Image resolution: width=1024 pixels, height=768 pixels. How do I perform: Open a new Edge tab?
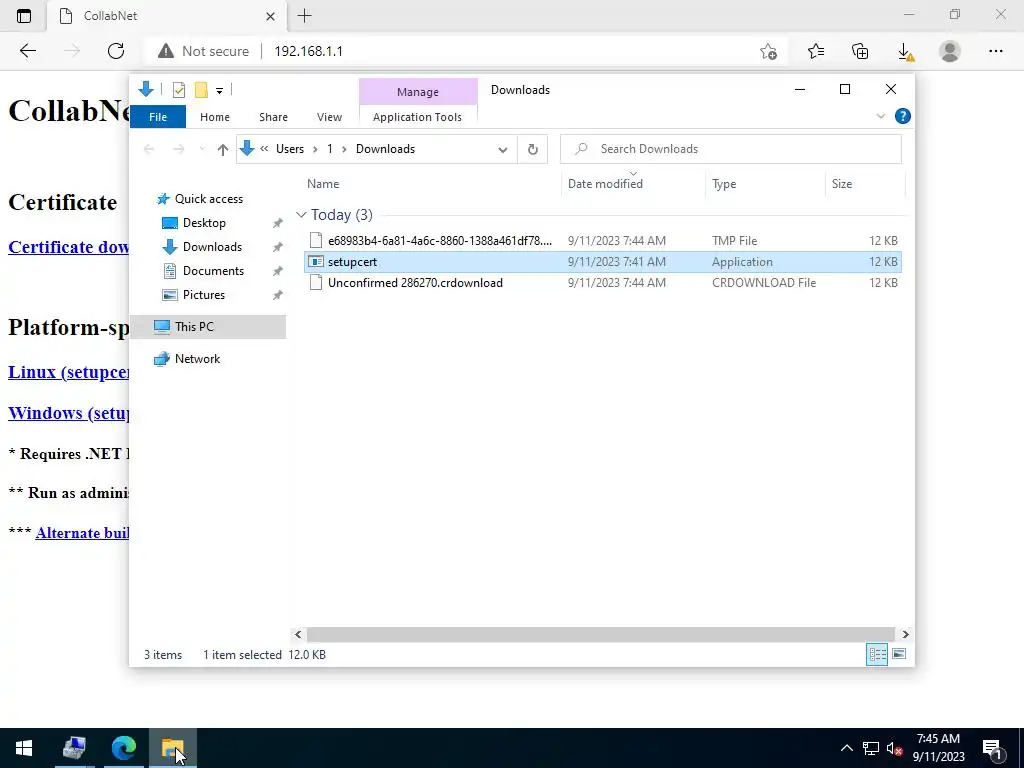click(304, 16)
